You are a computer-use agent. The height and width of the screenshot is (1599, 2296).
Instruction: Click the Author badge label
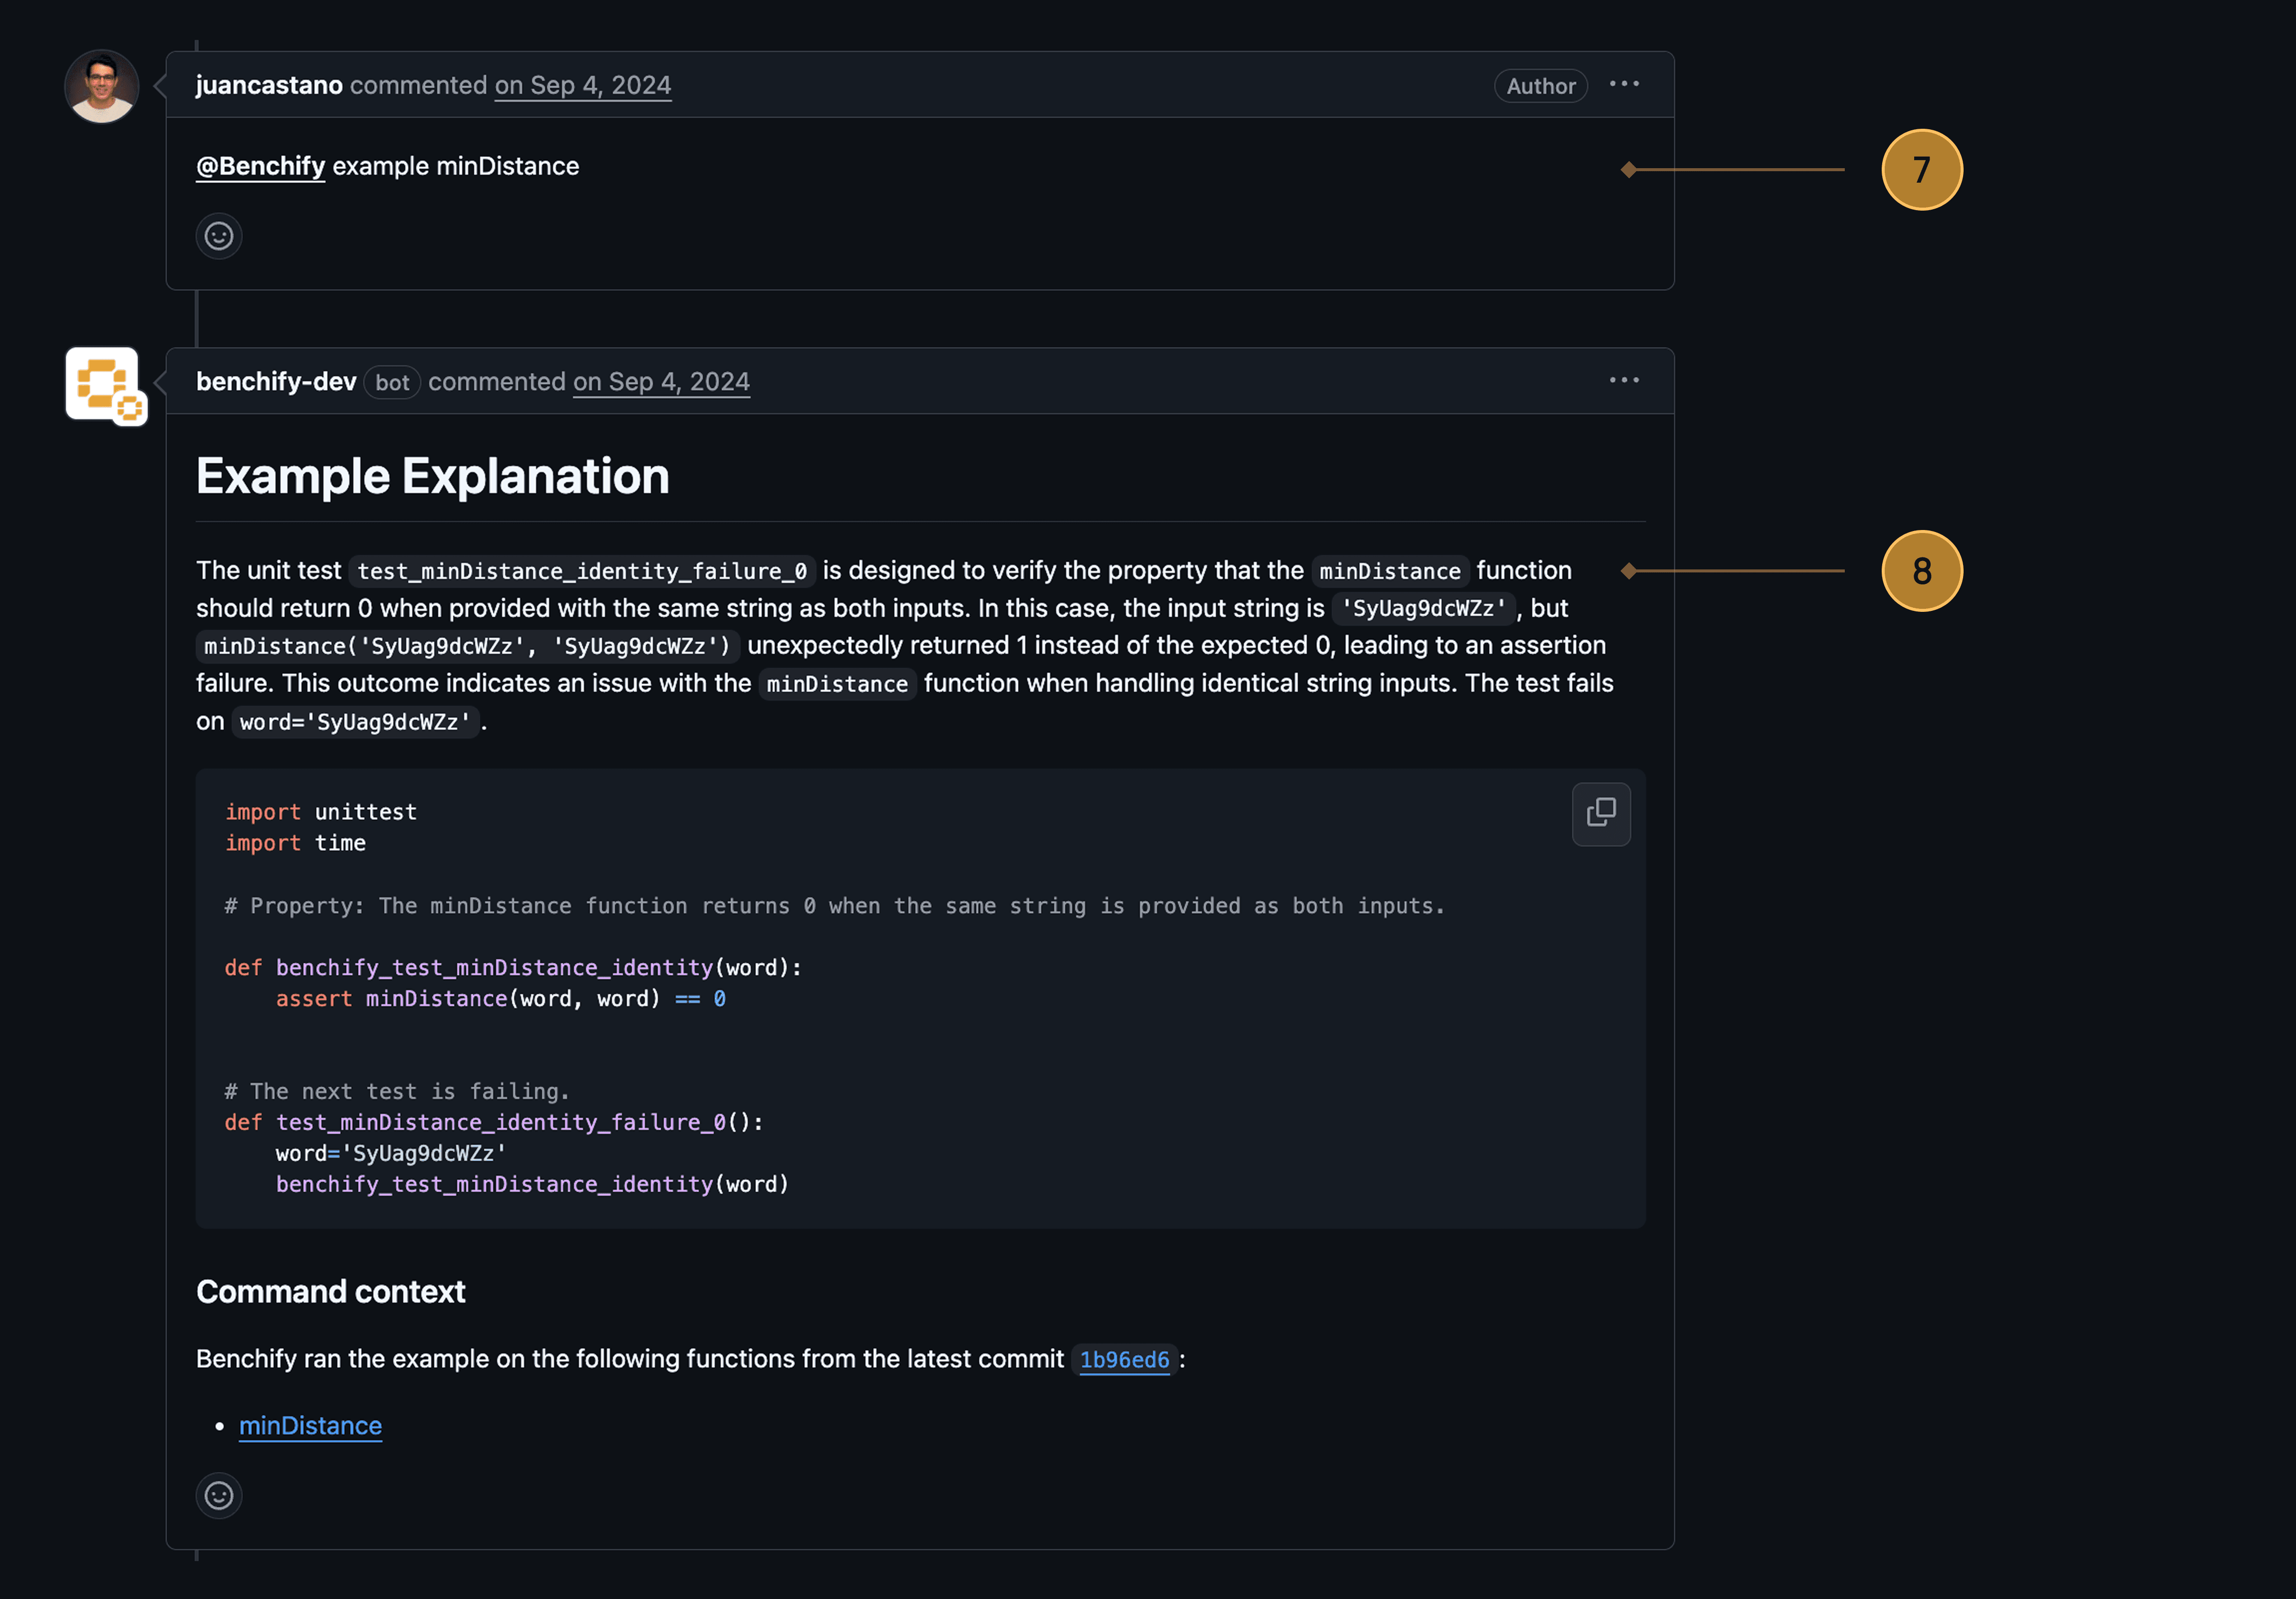point(1540,87)
